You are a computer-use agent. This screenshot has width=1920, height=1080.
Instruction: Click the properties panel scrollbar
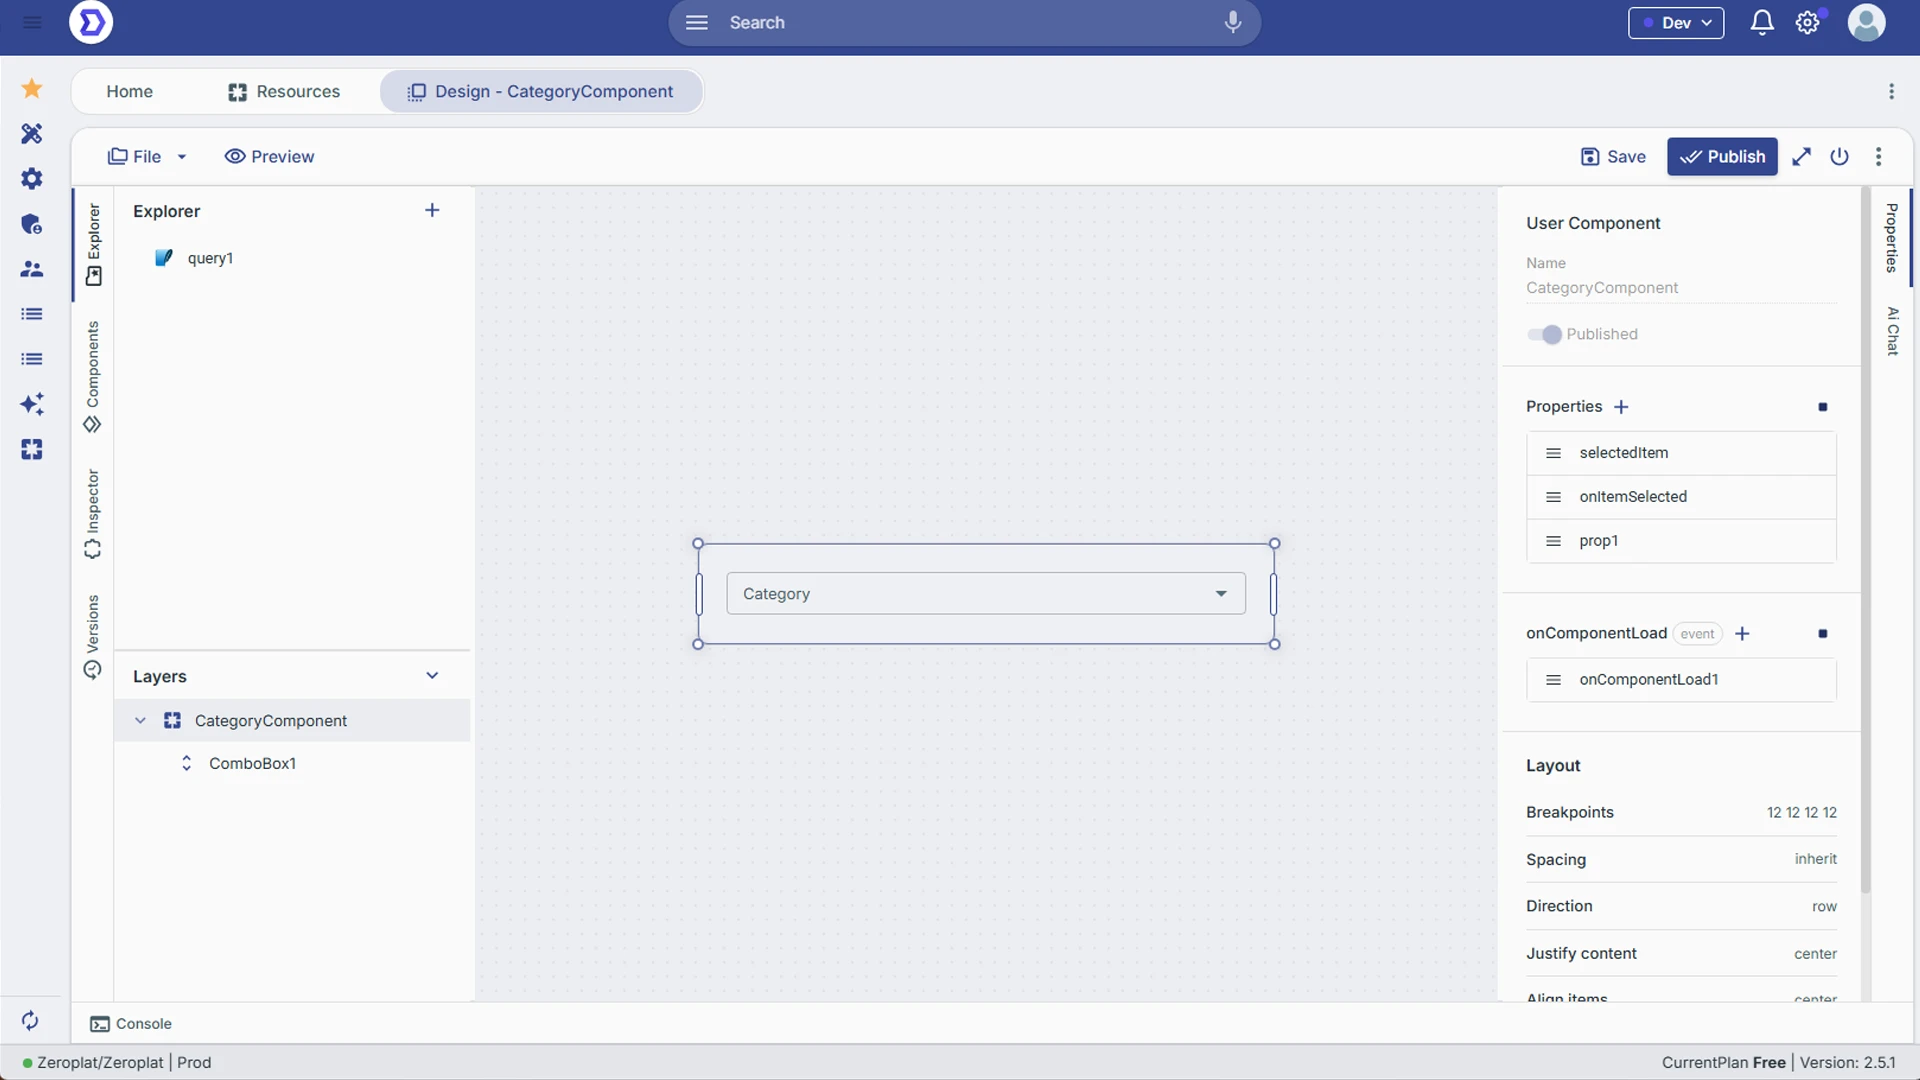[x=1866, y=540]
